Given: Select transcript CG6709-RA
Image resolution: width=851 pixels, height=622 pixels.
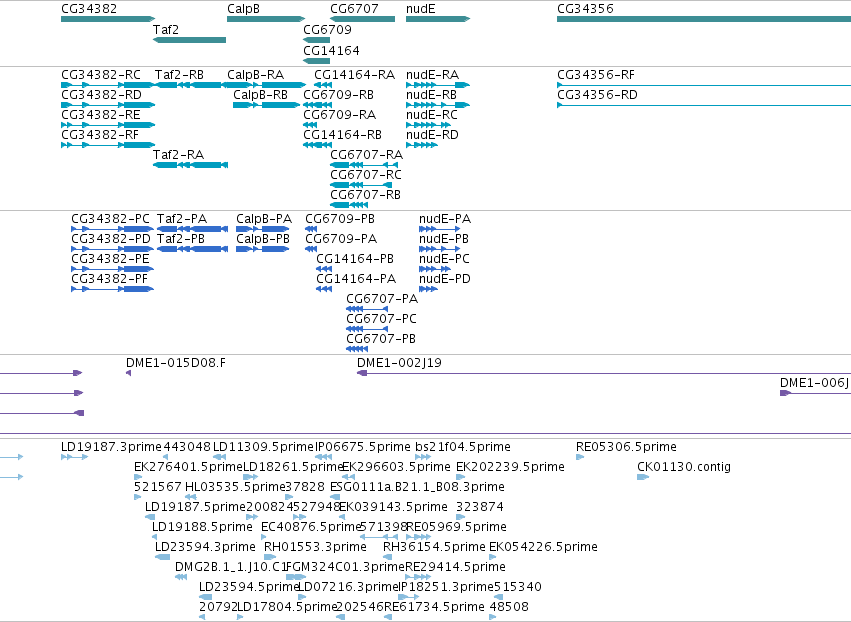Looking at the screenshot, I should [x=340, y=115].
